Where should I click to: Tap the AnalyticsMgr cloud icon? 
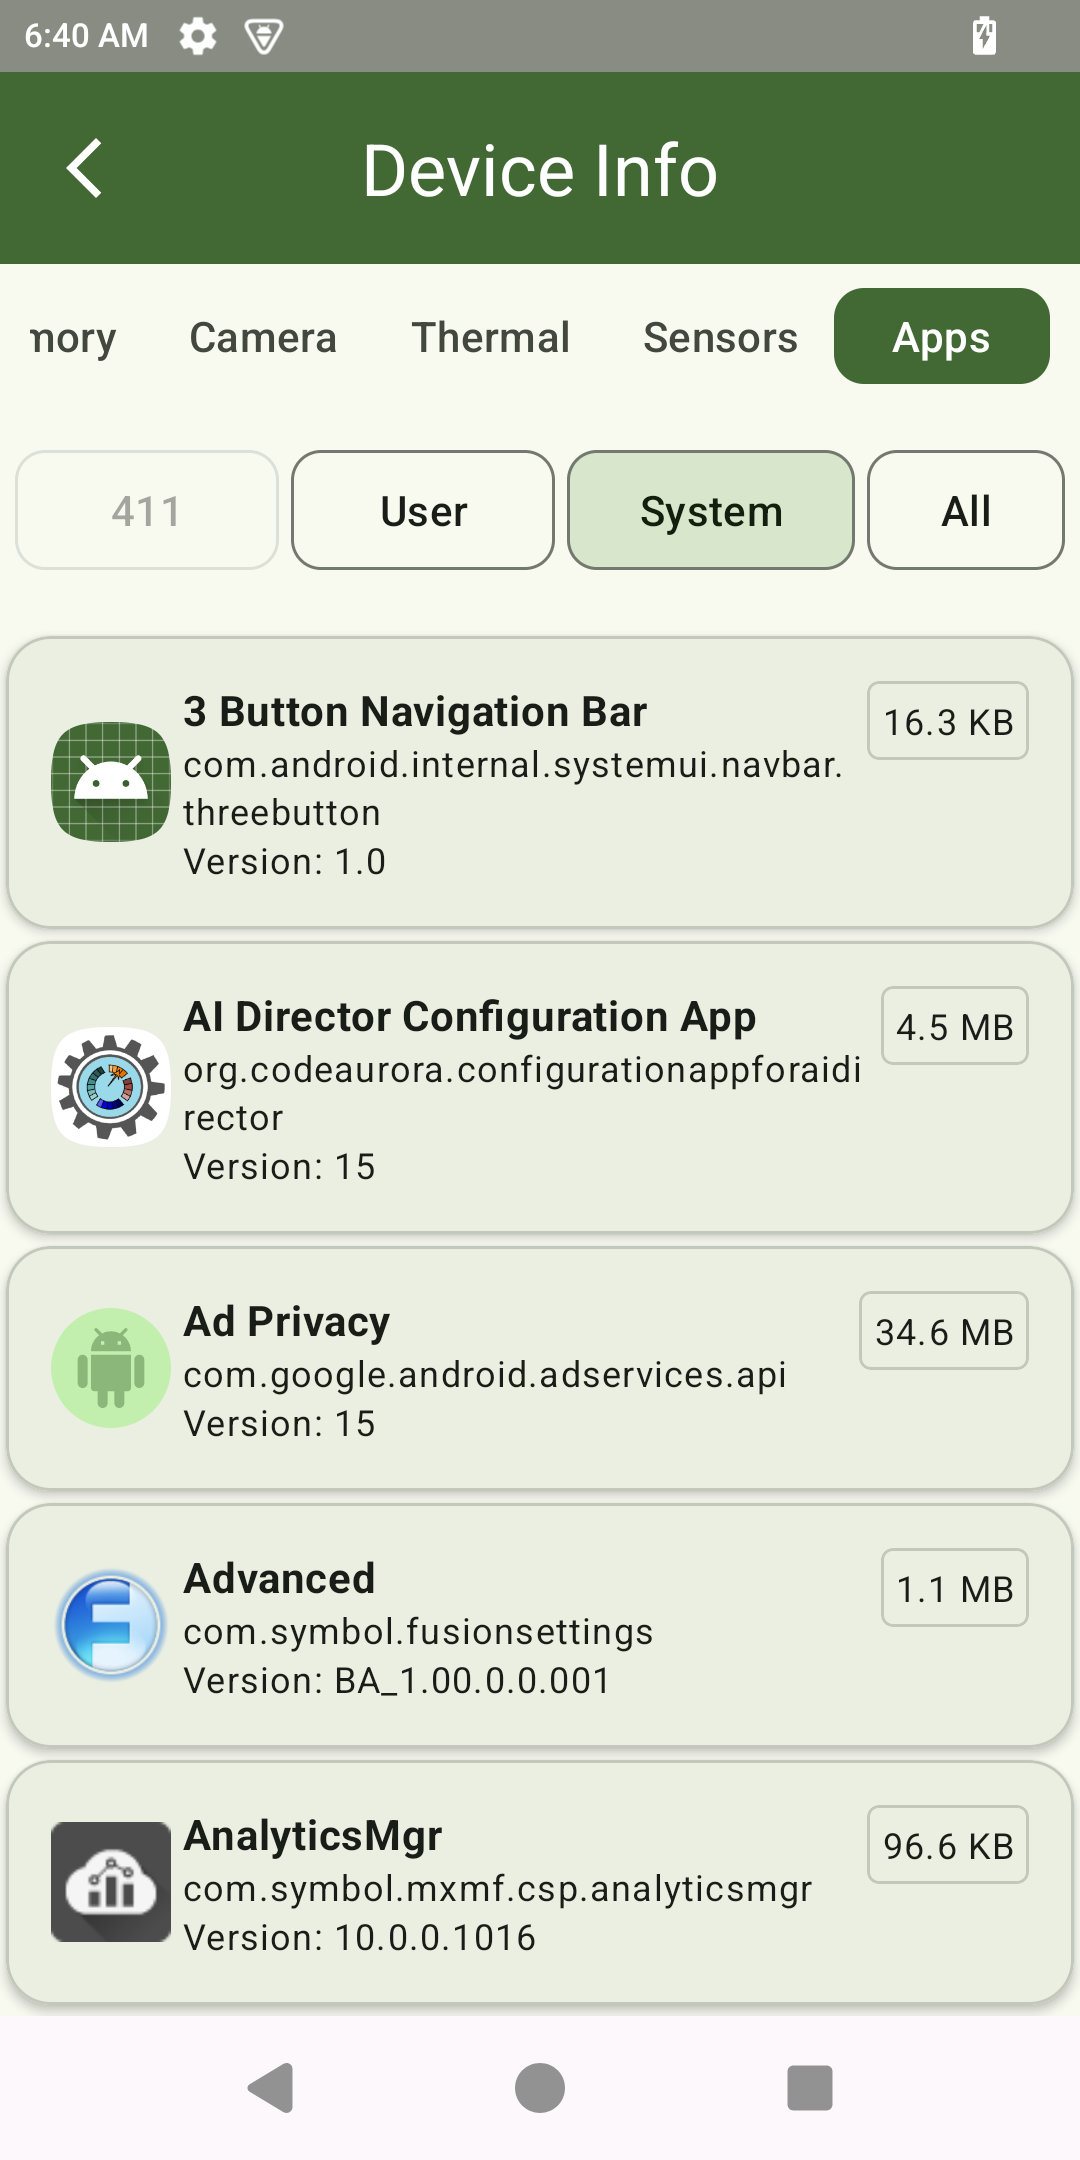(111, 1882)
